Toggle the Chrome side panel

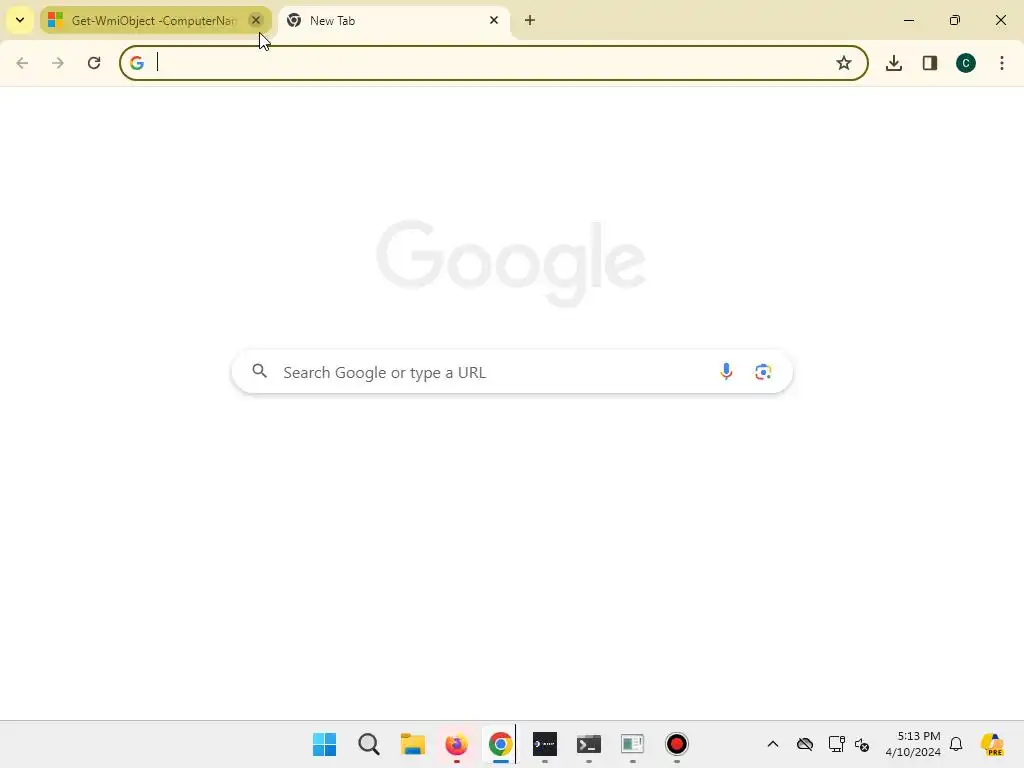tap(930, 63)
